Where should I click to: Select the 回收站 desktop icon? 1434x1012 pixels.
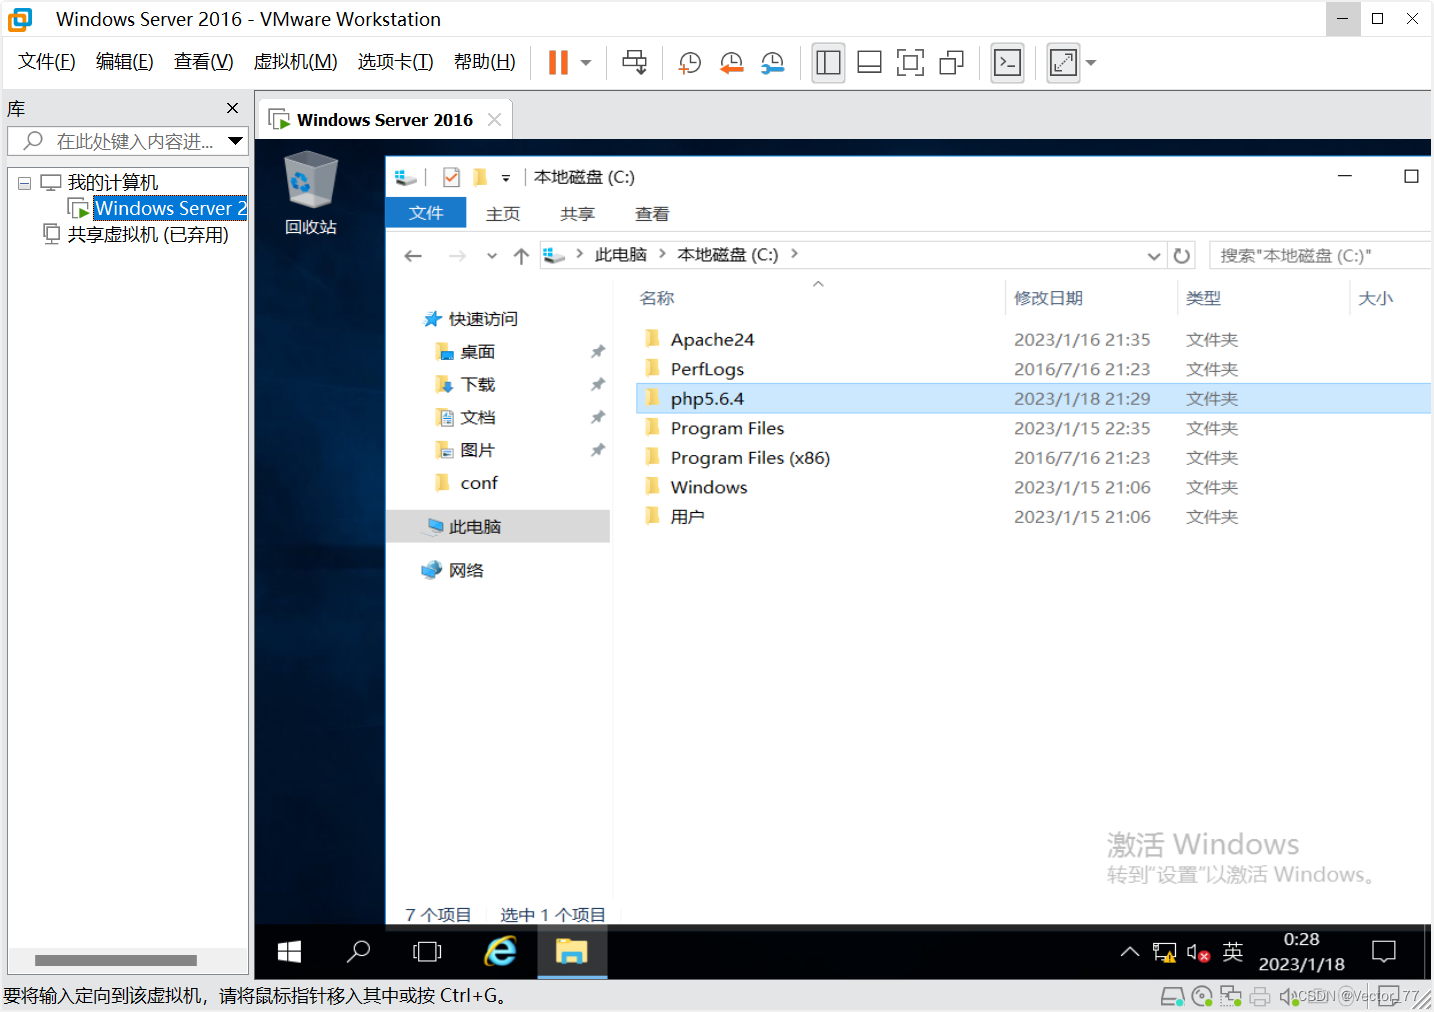coord(310,193)
